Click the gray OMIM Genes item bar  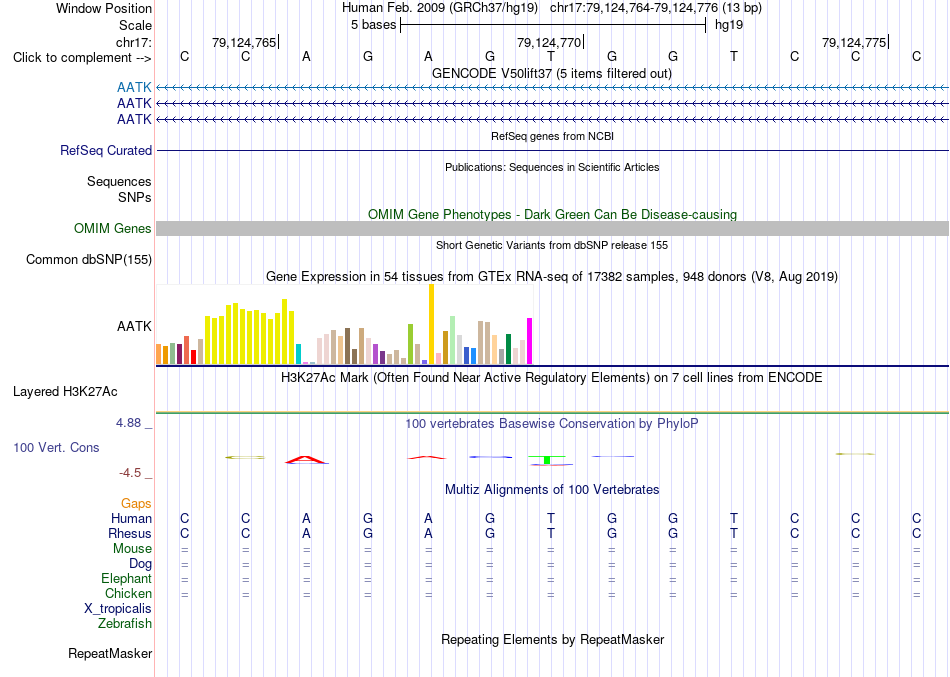coord(552,228)
